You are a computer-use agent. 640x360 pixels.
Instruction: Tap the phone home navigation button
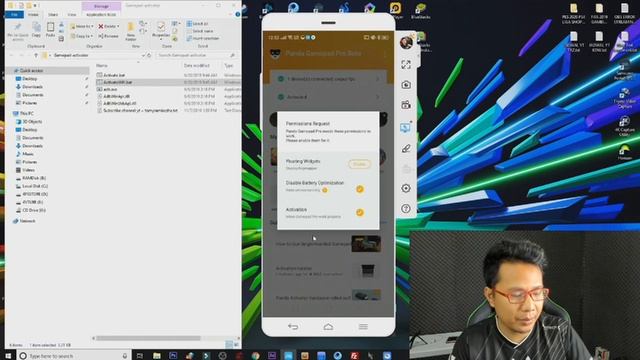coord(328,327)
